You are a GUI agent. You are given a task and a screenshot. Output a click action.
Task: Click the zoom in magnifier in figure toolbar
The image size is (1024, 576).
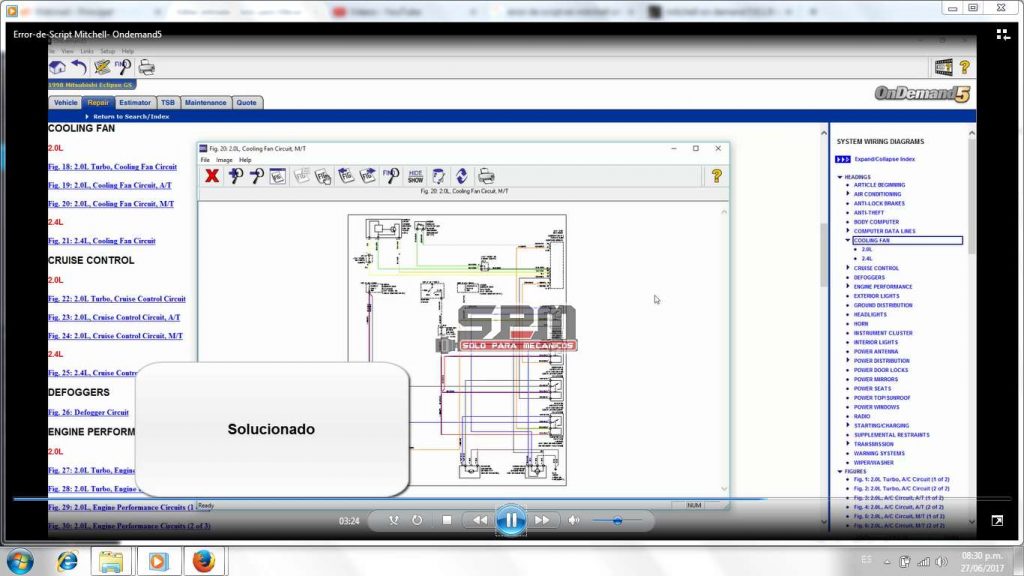[236, 176]
